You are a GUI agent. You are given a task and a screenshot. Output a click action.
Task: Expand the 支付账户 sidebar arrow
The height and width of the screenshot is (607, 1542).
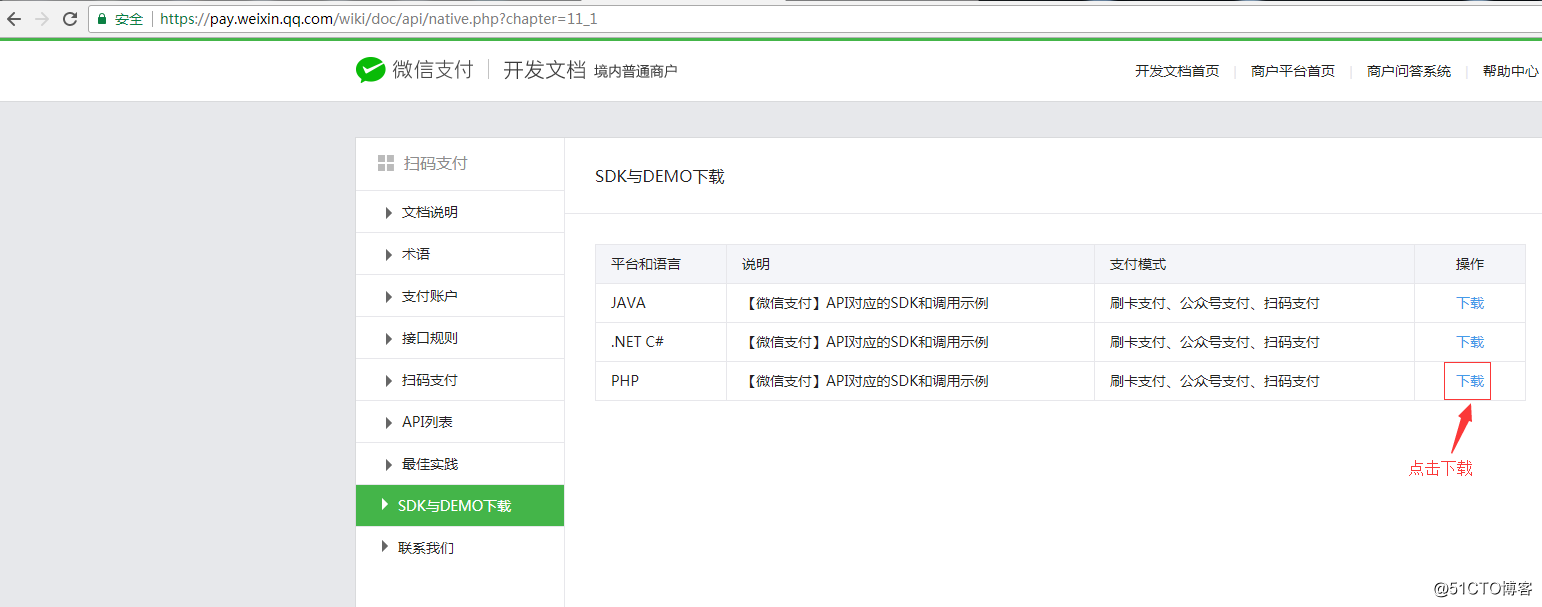point(388,296)
